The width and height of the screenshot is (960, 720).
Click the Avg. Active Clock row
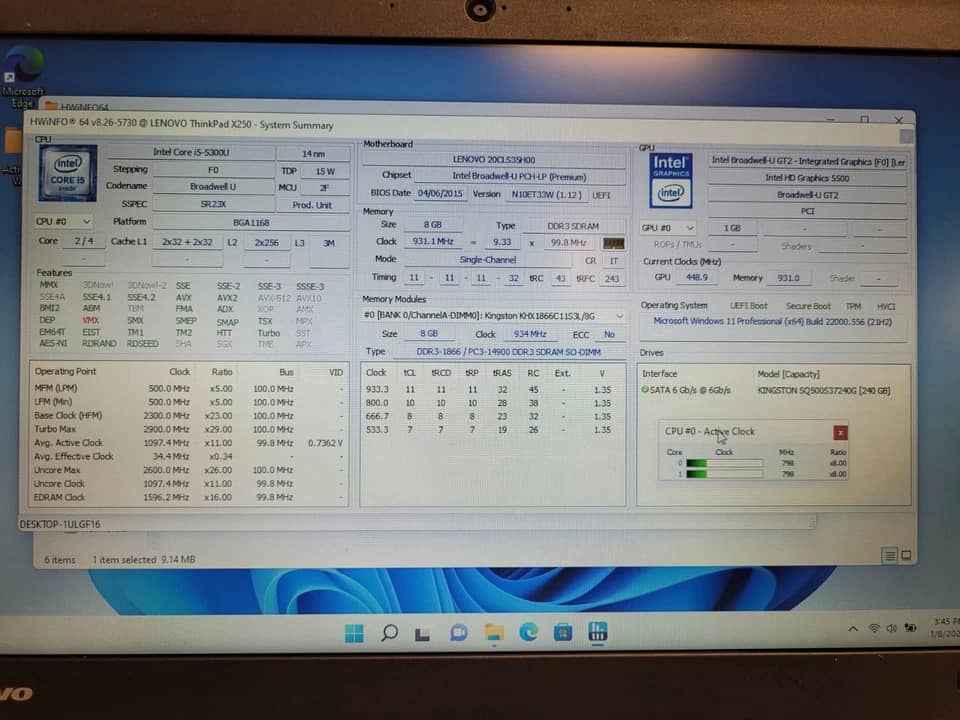coord(188,443)
